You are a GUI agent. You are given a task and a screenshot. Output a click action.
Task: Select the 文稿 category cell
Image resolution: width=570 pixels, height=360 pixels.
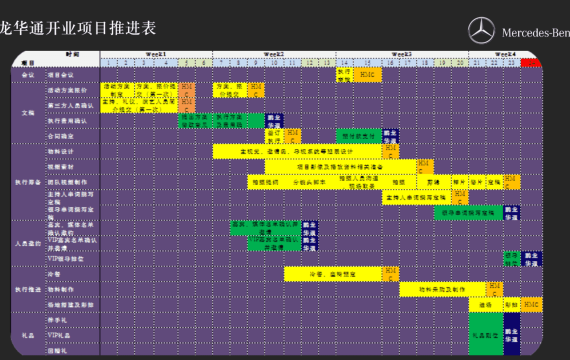point(28,113)
